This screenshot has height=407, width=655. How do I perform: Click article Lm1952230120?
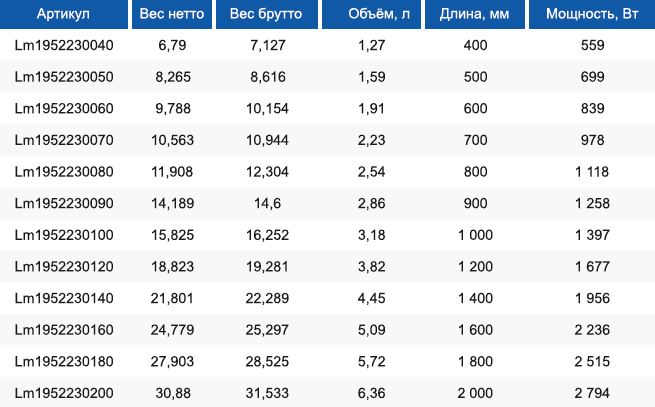coord(64,267)
